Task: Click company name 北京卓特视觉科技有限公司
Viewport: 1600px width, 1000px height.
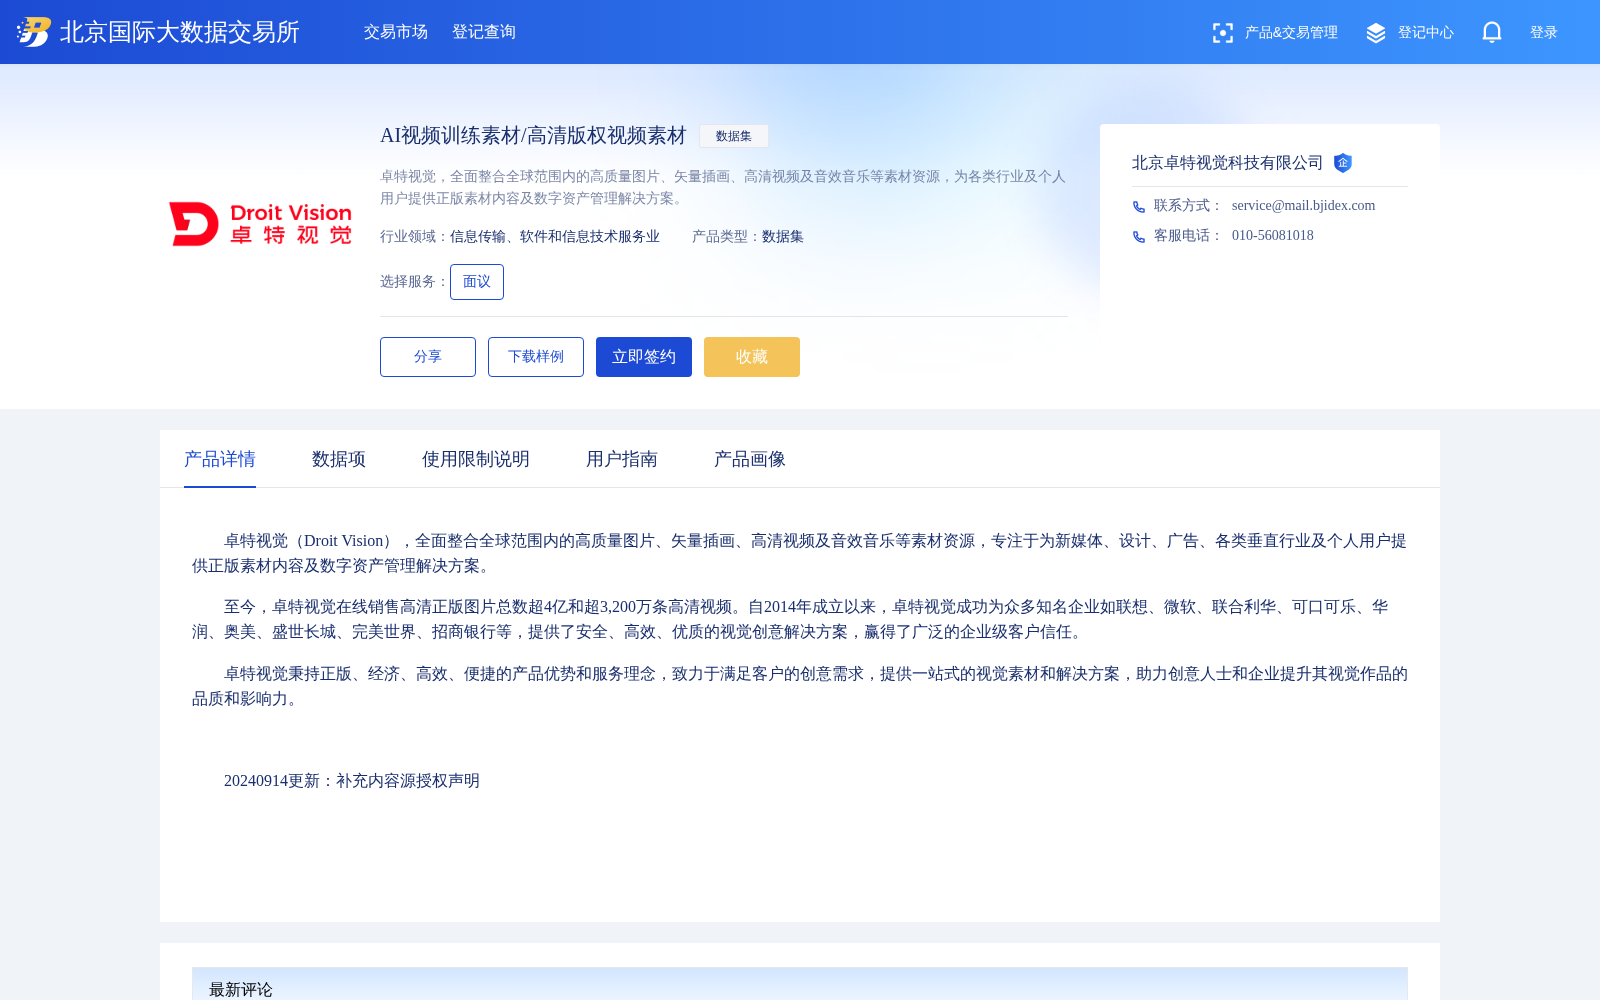Action: click(1227, 163)
